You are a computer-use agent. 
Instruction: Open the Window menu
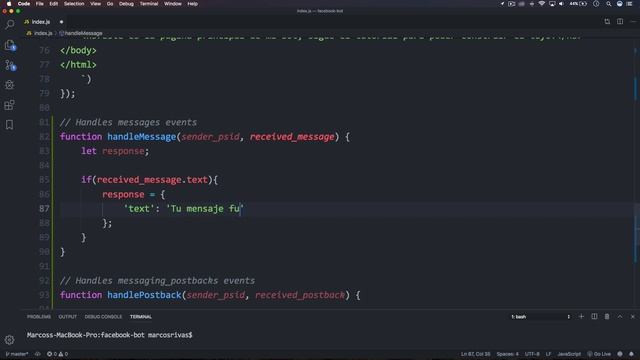coord(173,4)
